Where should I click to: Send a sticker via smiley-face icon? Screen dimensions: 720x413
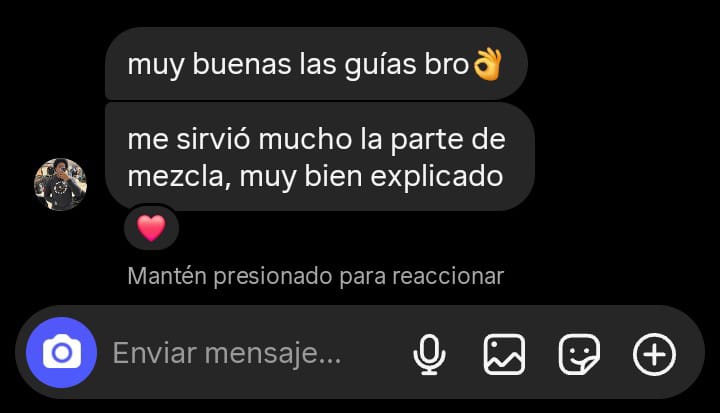(x=579, y=354)
